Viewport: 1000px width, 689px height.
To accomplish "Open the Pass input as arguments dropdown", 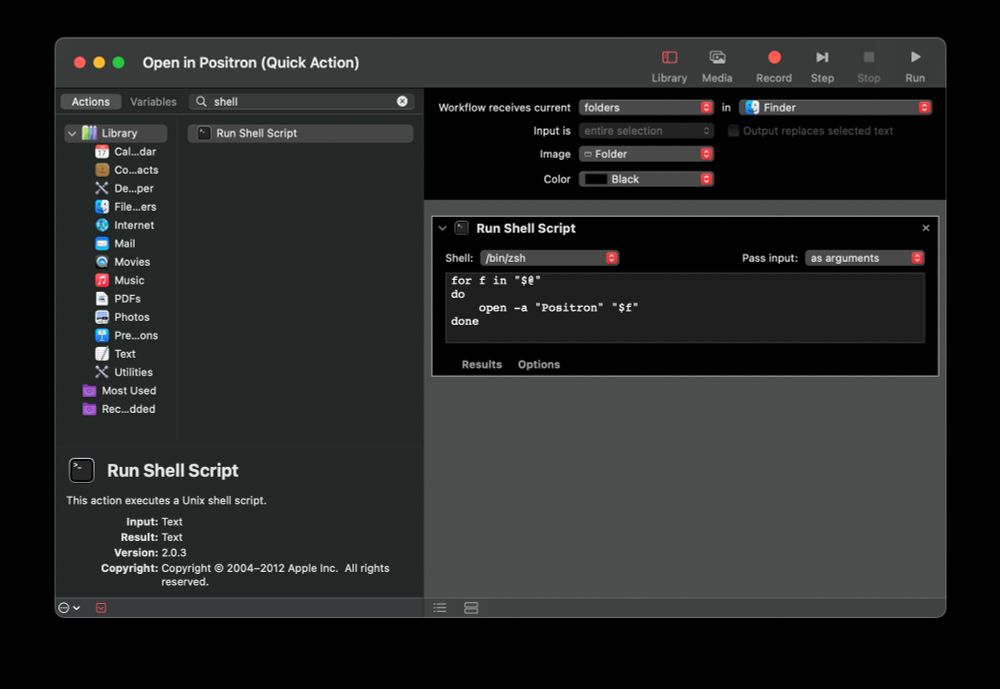I will click(864, 258).
